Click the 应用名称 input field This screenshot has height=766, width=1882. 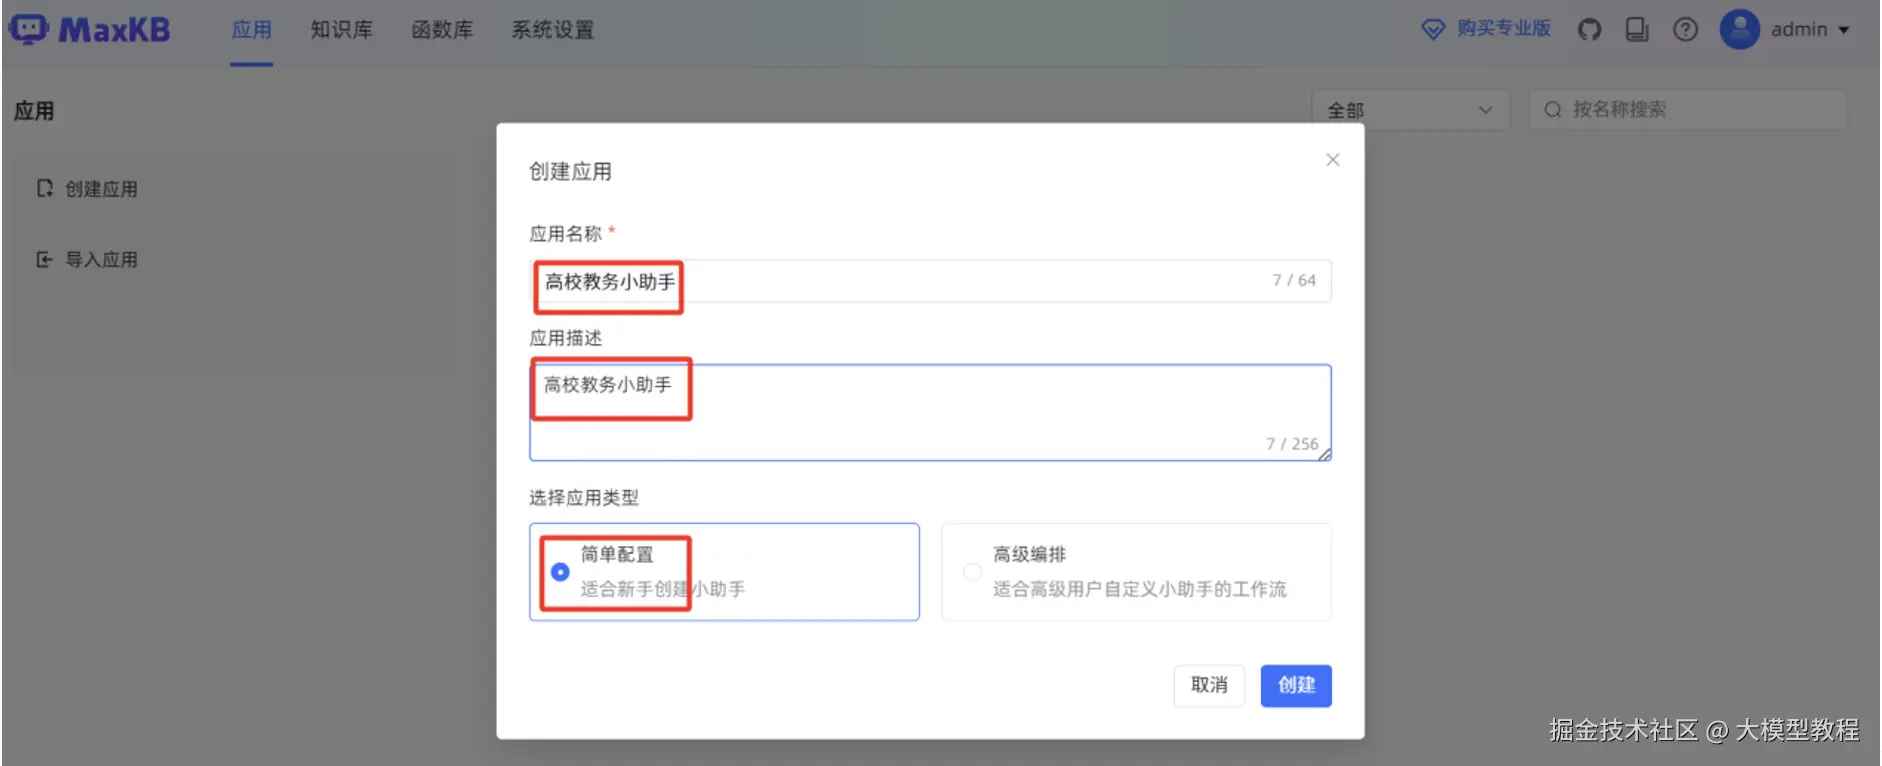pyautogui.click(x=930, y=281)
